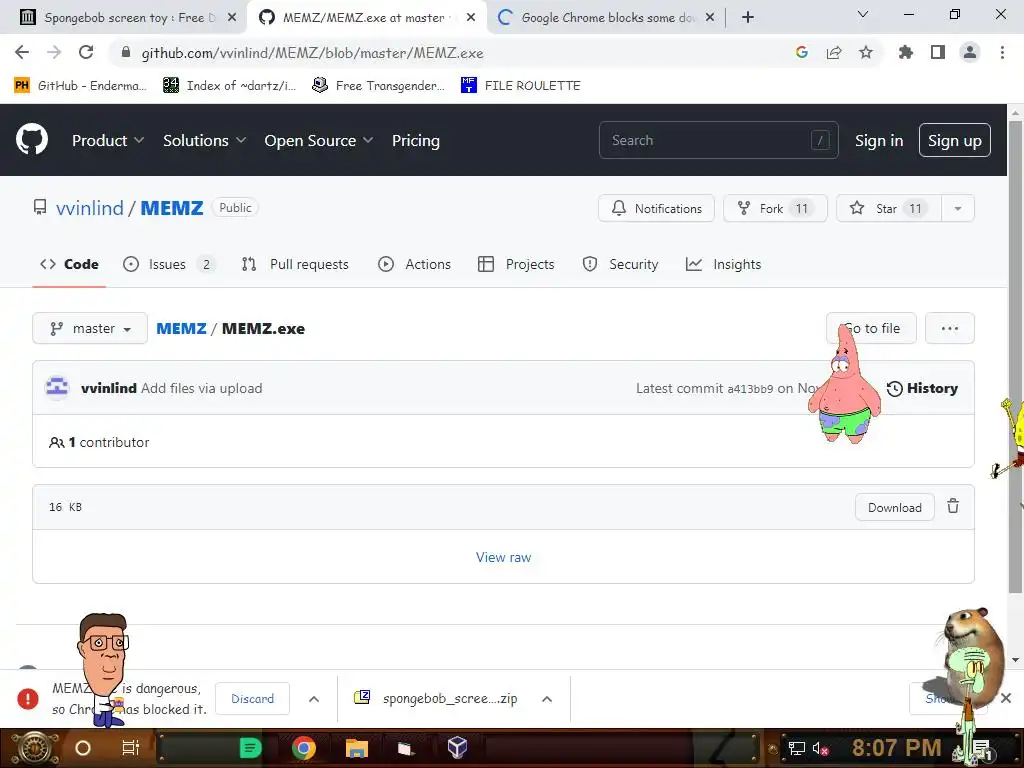
Task: Open the Chrome profile avatar
Action: [970, 52]
